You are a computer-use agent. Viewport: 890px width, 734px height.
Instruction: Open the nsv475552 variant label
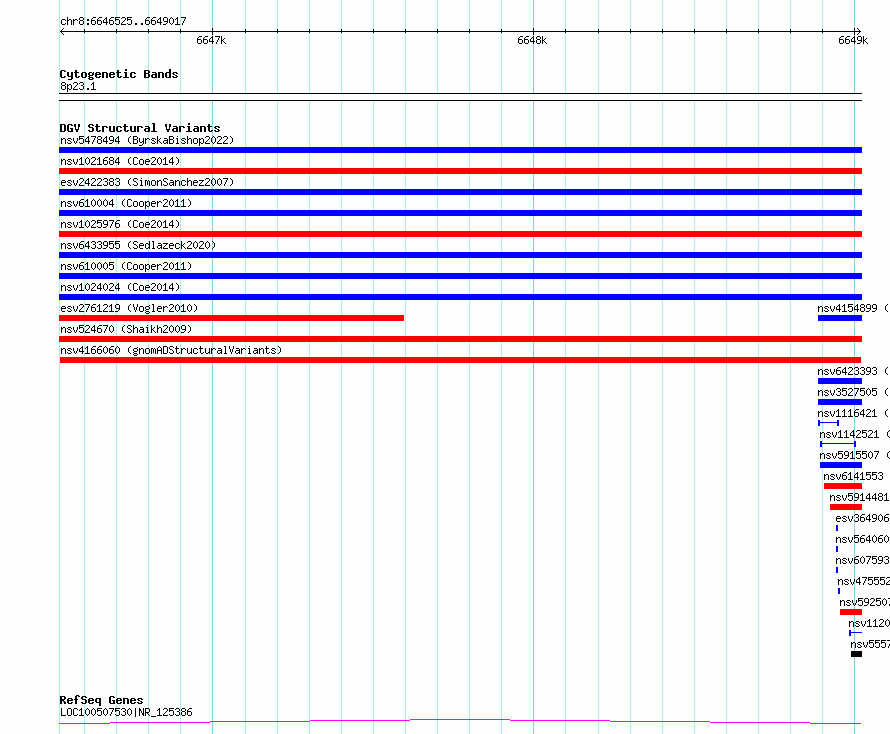point(863,581)
